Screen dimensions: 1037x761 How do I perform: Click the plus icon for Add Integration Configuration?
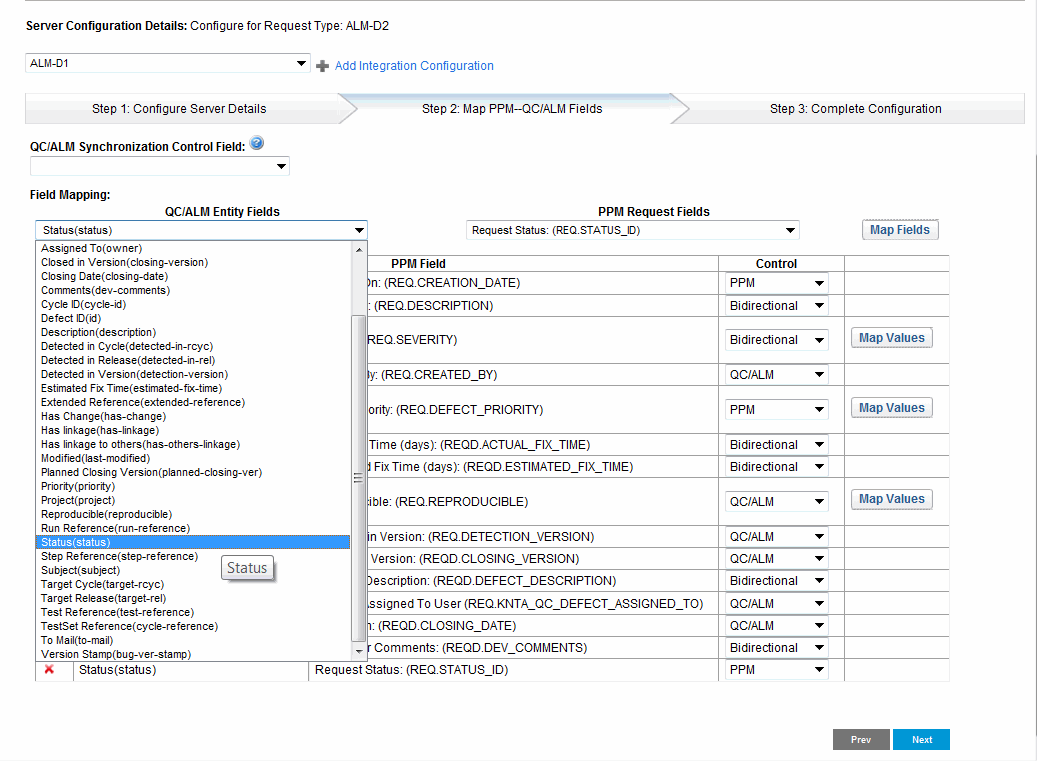[x=321, y=65]
